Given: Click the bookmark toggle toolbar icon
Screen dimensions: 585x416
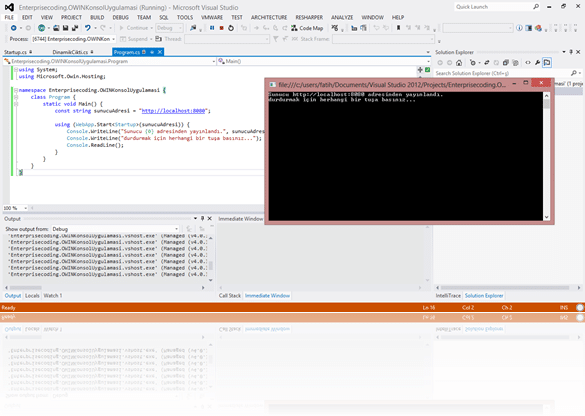Looking at the screenshot, I should point(398,28).
